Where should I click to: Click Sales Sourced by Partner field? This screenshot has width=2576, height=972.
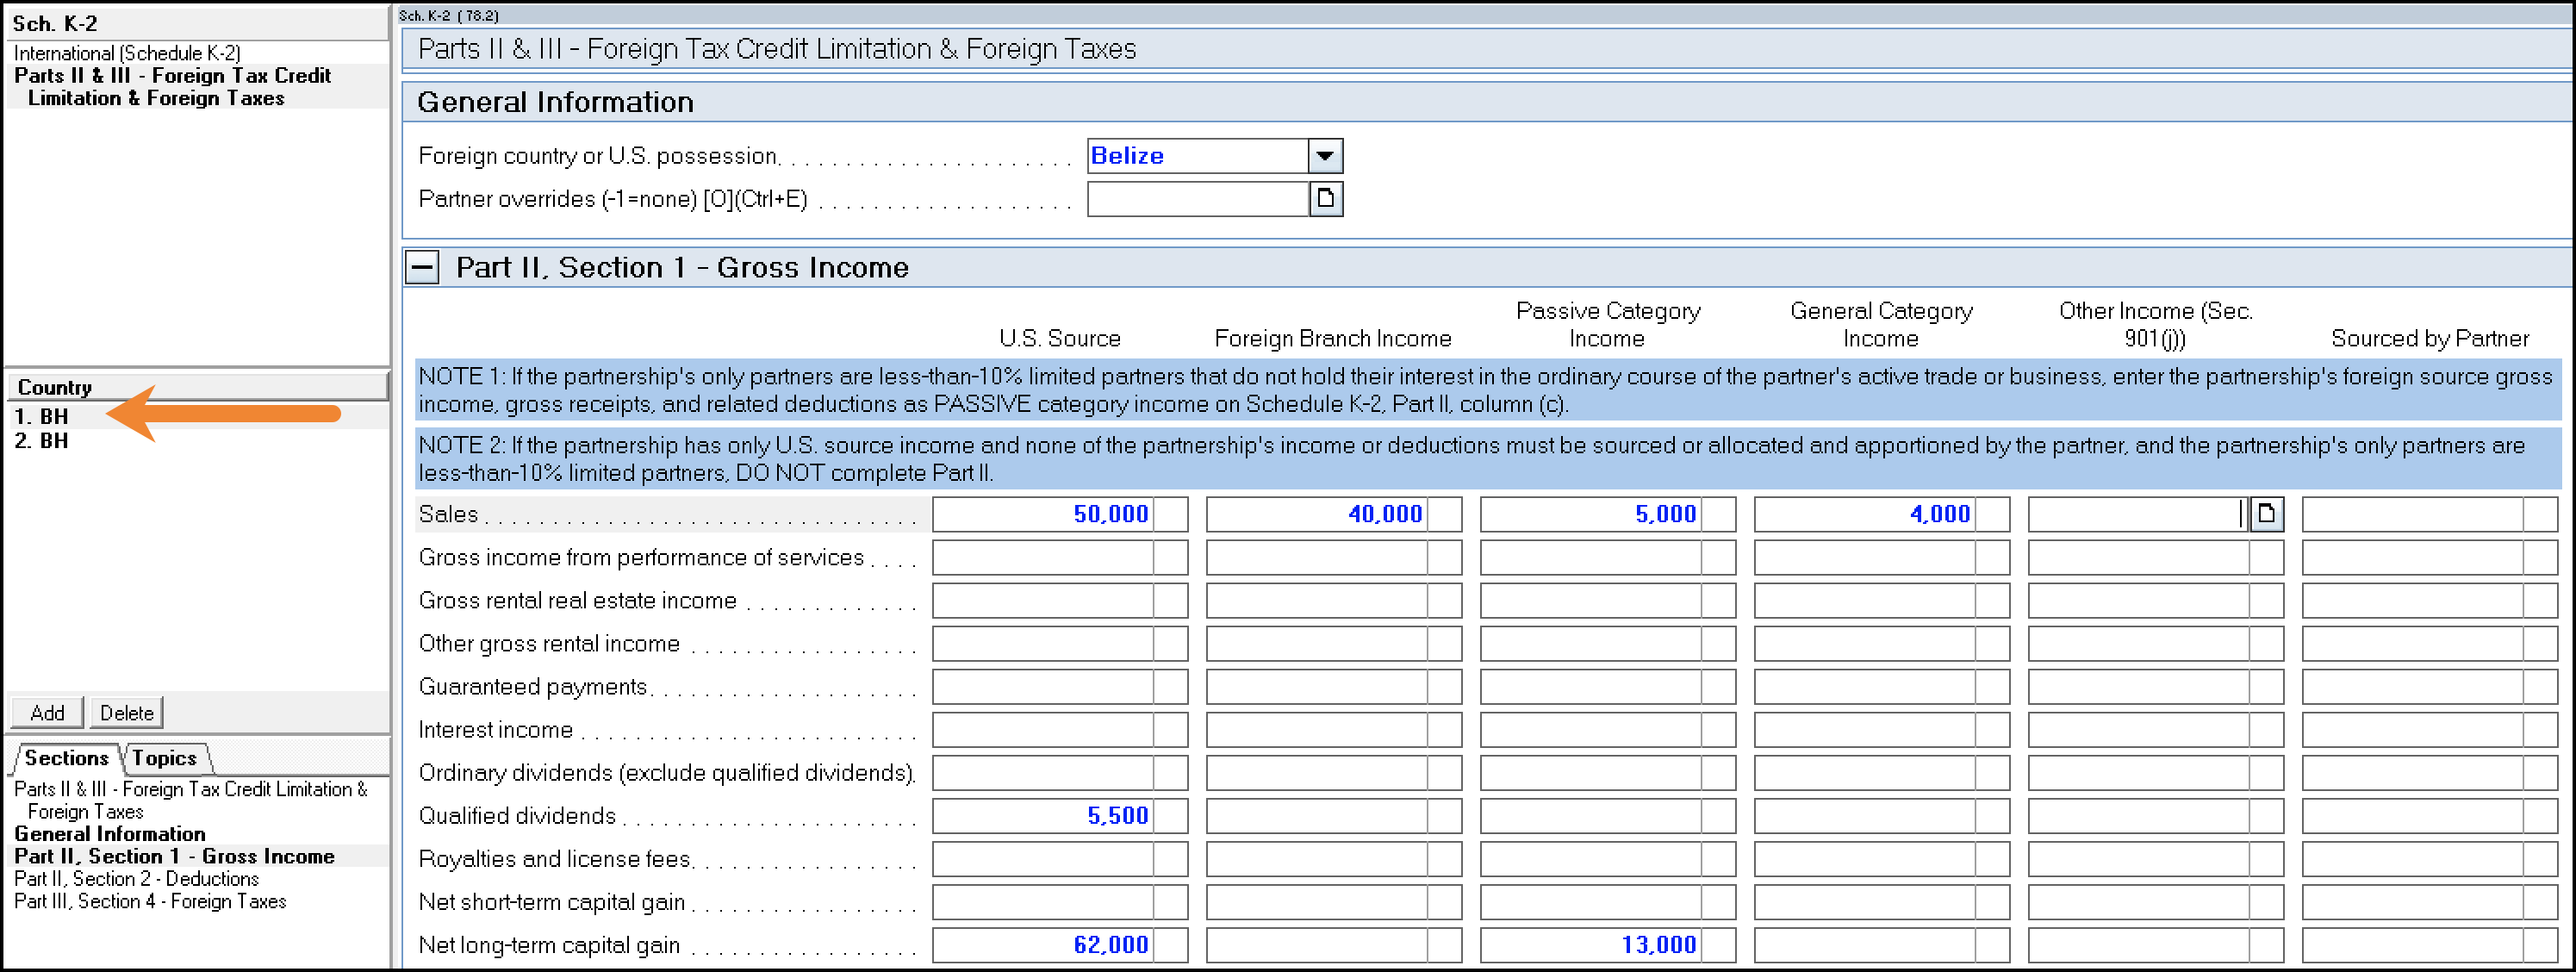[x=2413, y=514]
